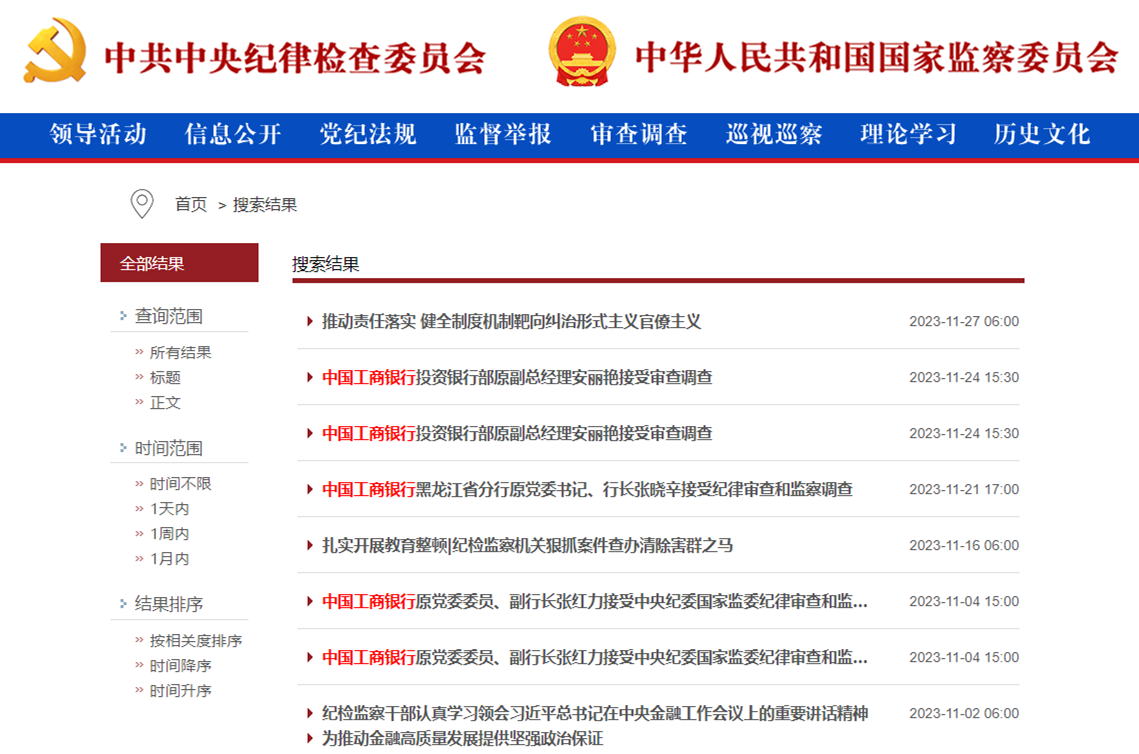Screen dimensions: 1139x754
Task: Click the Communist Party hammer-and-sickle emblem
Action: pyautogui.click(x=55, y=51)
